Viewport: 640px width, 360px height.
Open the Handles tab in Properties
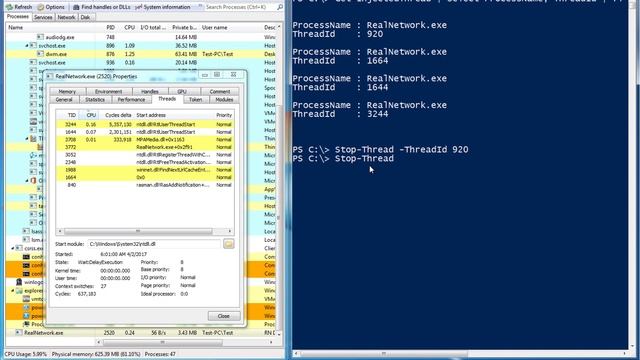[150, 91]
